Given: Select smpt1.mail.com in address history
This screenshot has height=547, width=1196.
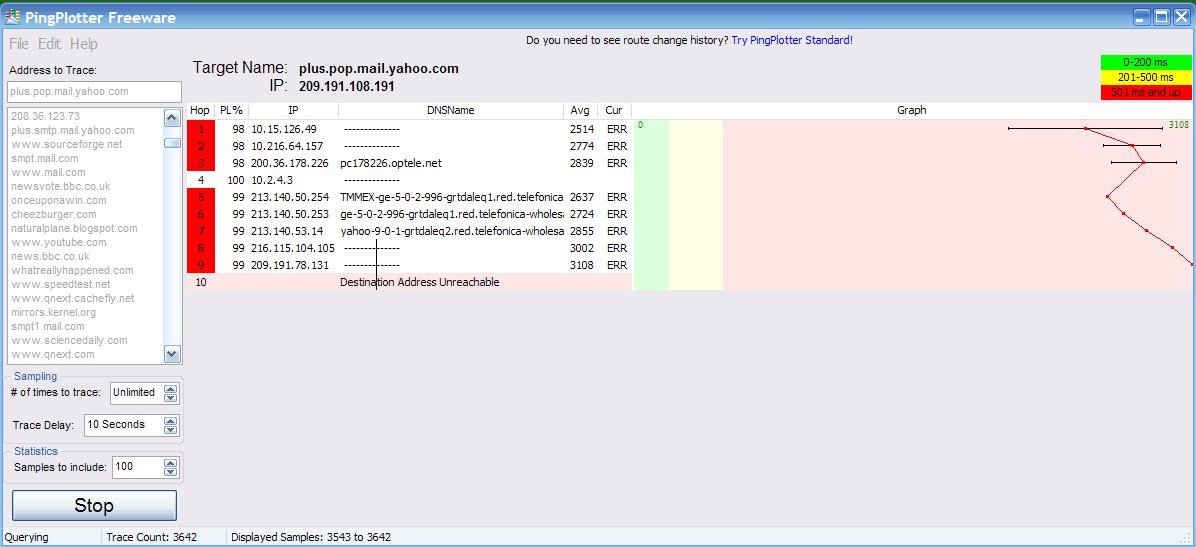Looking at the screenshot, I should (48, 327).
